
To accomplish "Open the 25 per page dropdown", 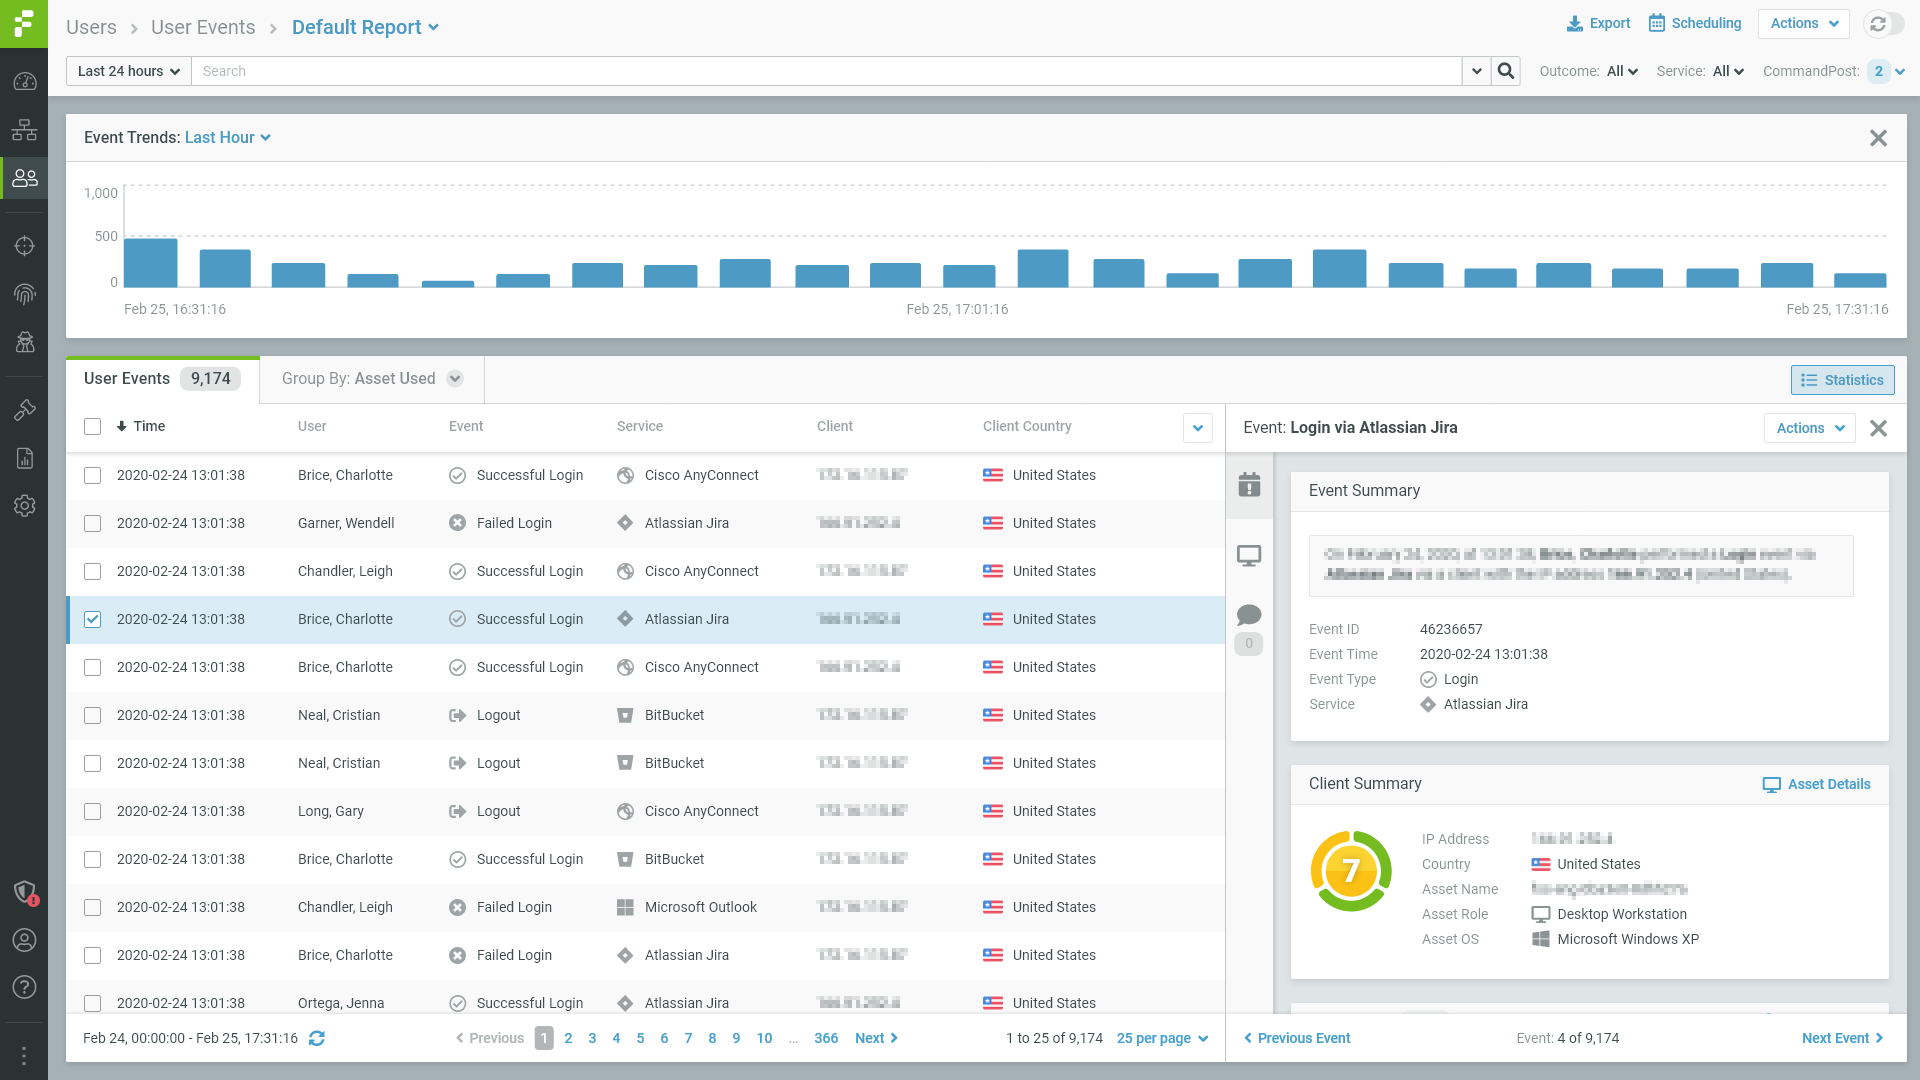I will tap(1162, 1039).
